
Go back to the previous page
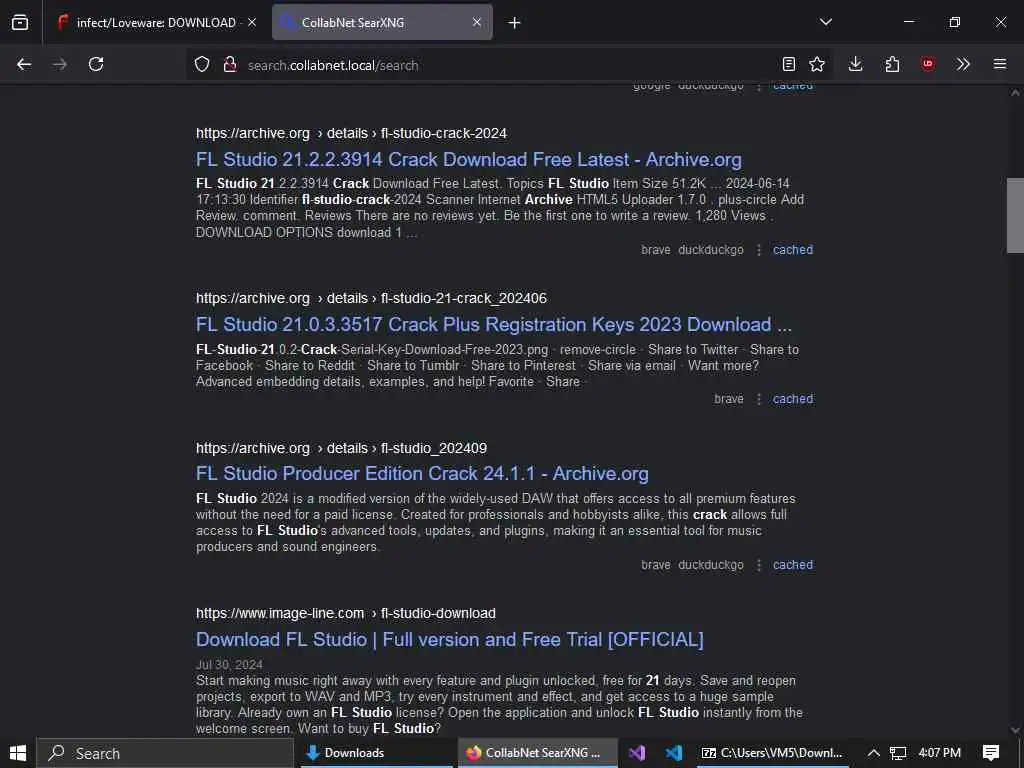click(x=24, y=64)
